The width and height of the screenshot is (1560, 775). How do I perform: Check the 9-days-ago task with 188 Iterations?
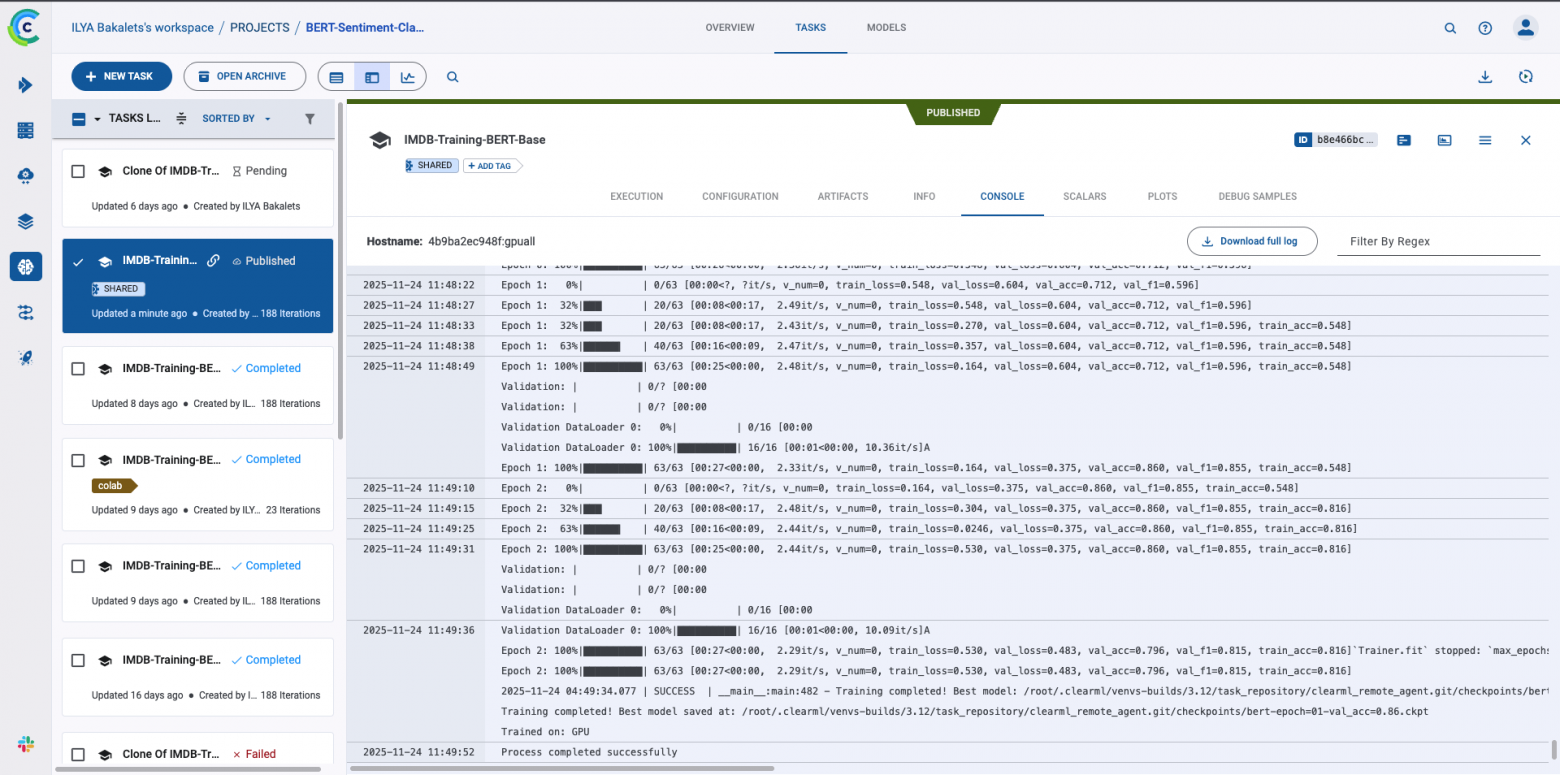click(x=78, y=566)
